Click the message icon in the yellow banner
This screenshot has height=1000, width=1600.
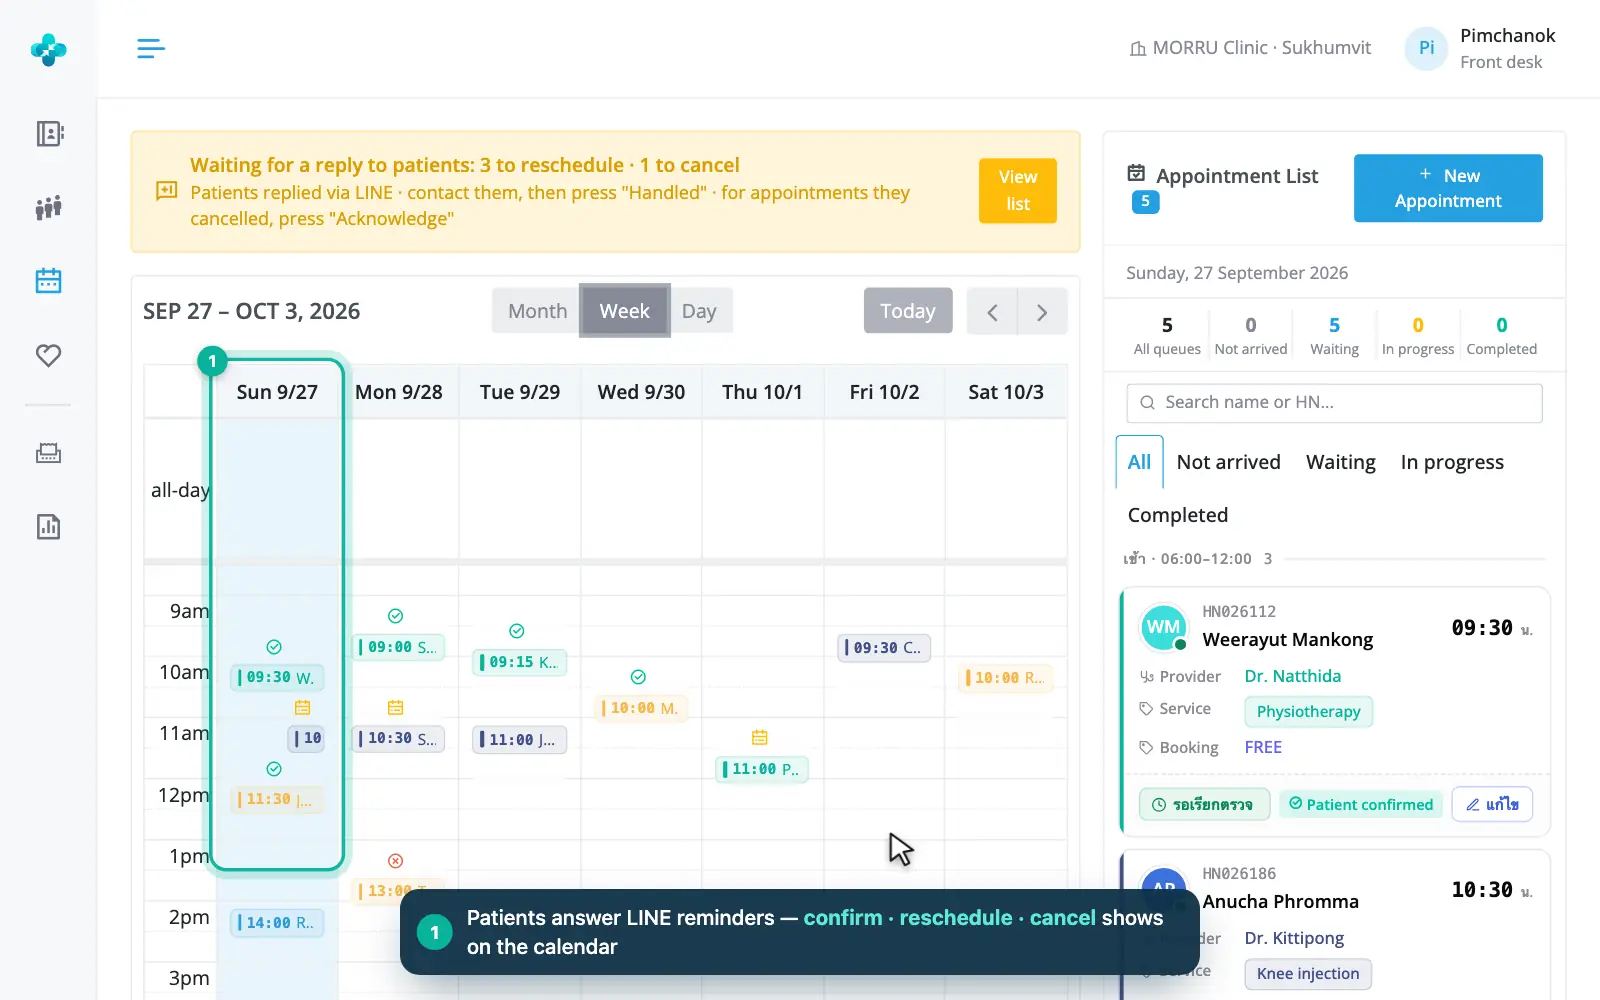point(167,191)
